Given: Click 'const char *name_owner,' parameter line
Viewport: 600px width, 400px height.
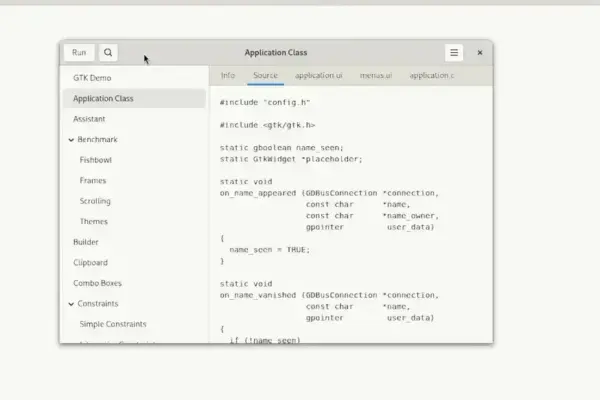Looking at the screenshot, I should point(372,216).
